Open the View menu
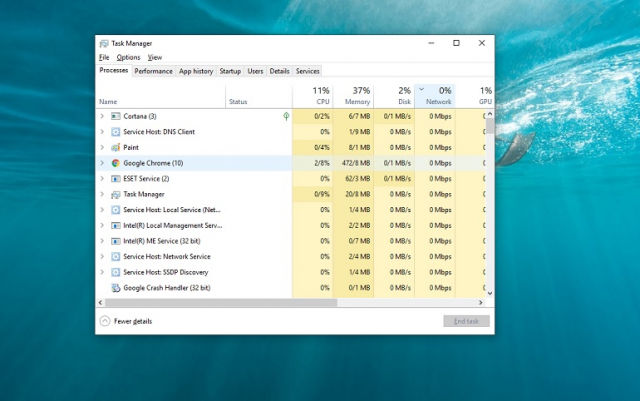640x401 pixels. pos(155,58)
